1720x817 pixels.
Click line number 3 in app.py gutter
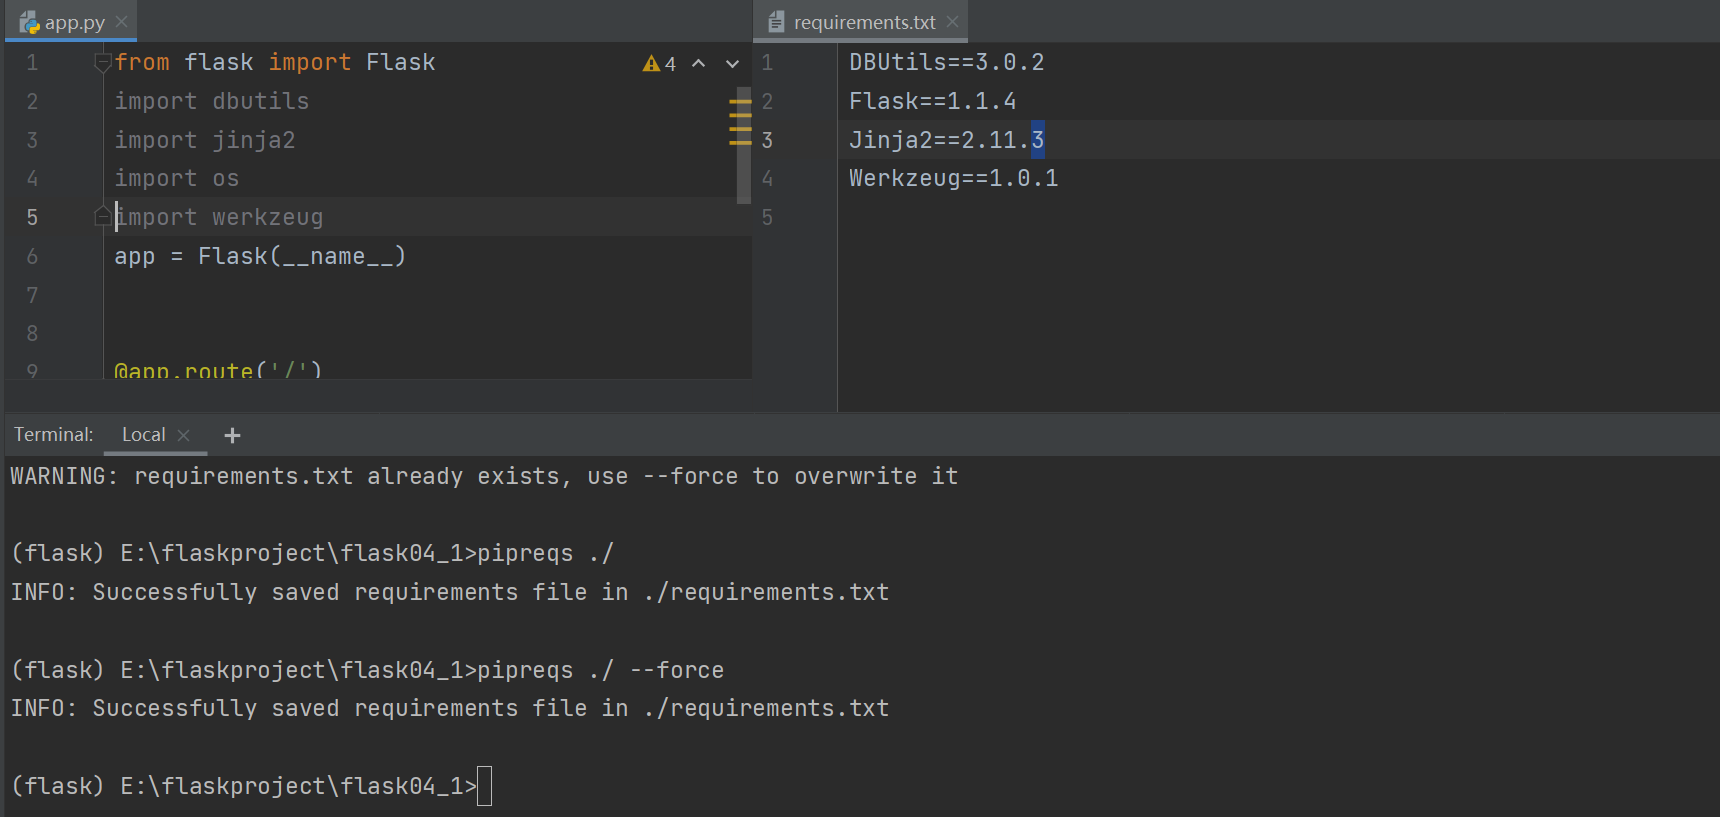32,140
